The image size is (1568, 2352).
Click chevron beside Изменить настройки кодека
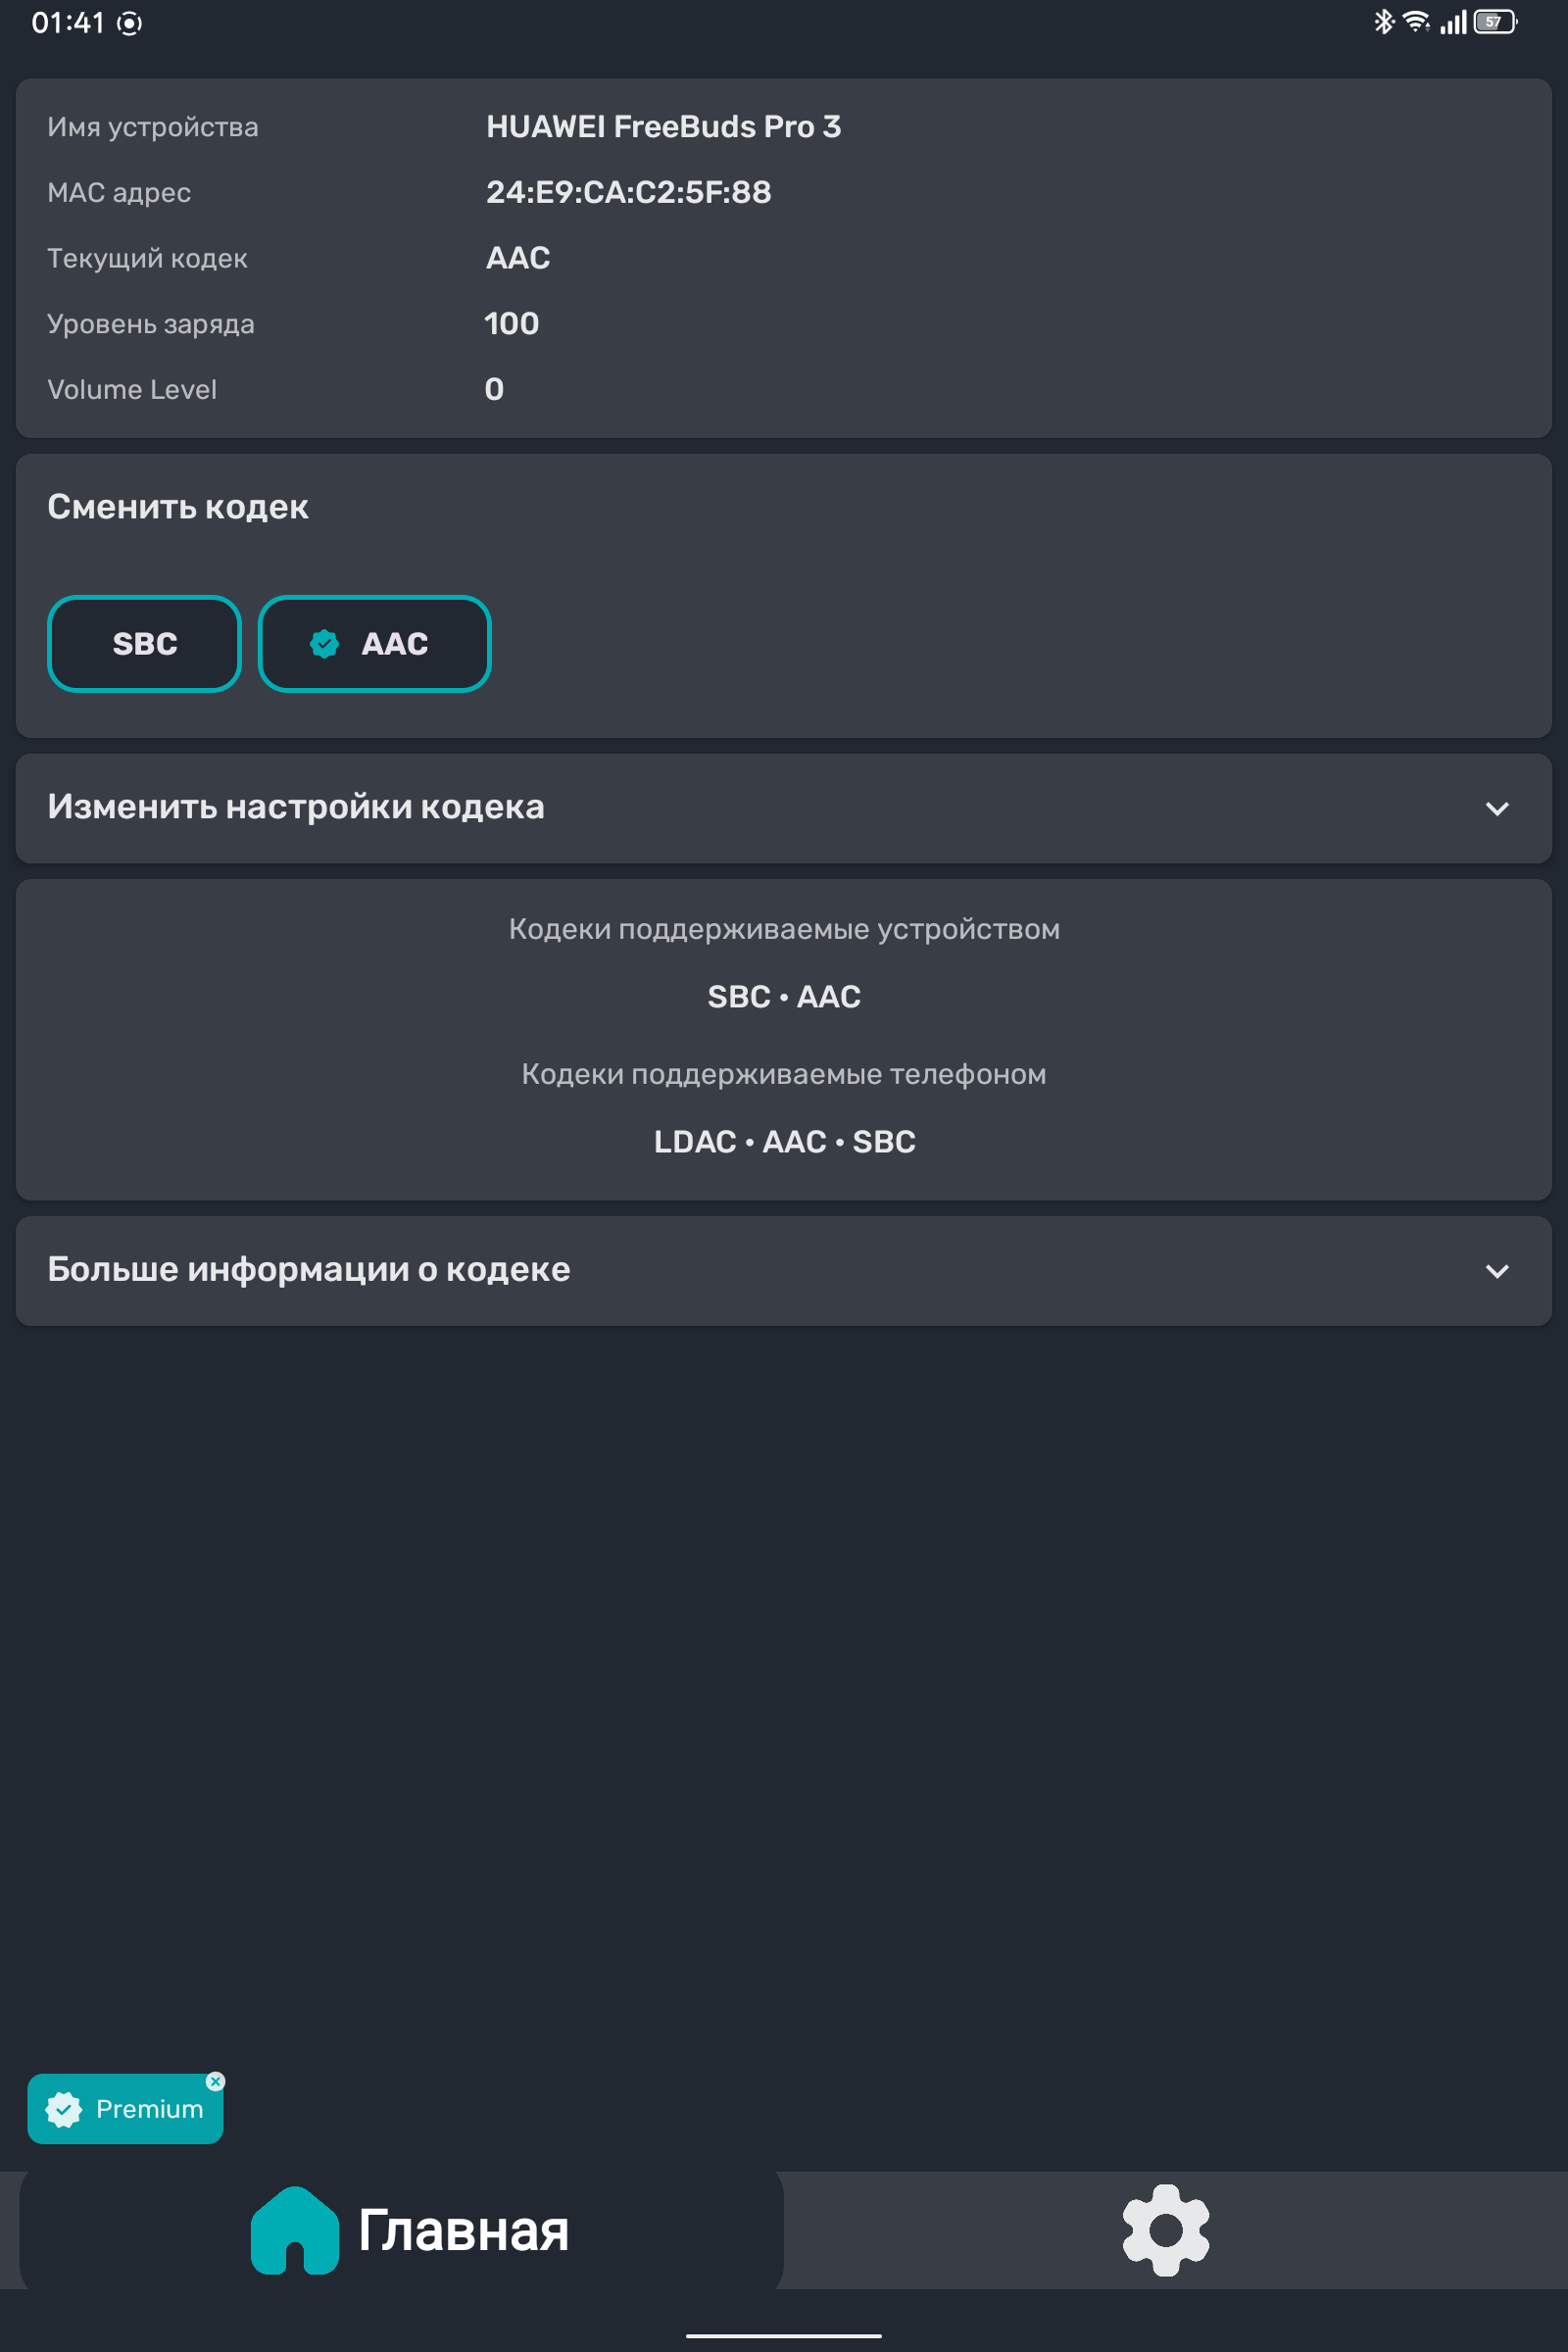click(1497, 808)
